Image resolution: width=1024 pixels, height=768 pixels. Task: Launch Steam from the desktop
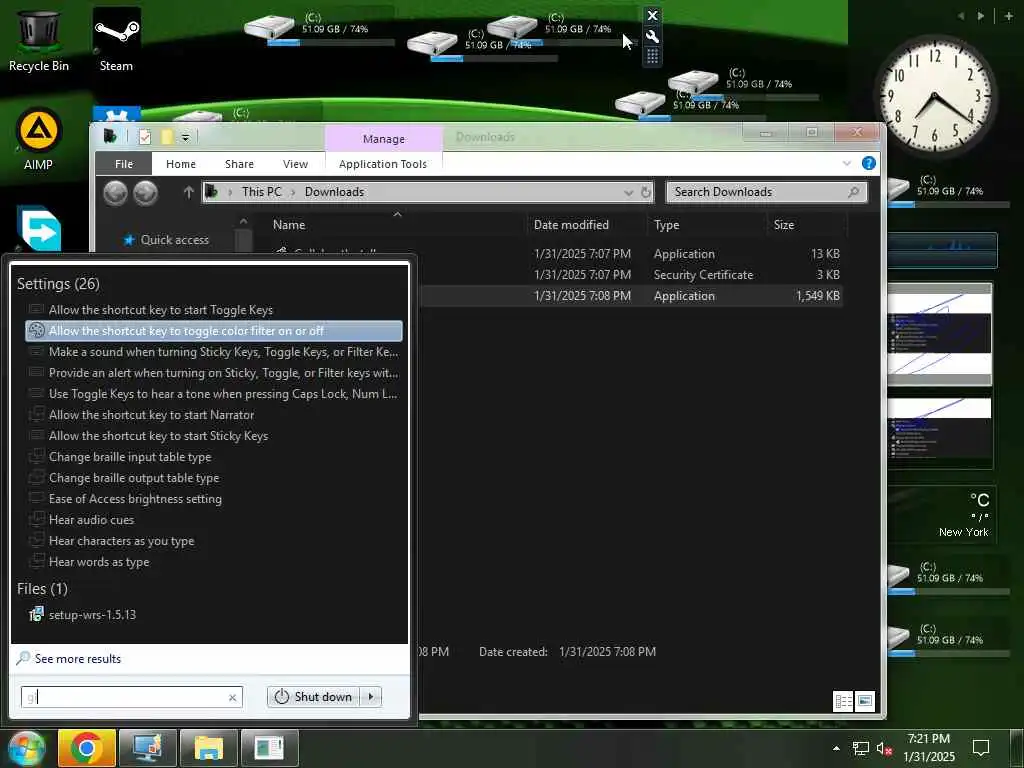pos(116,39)
